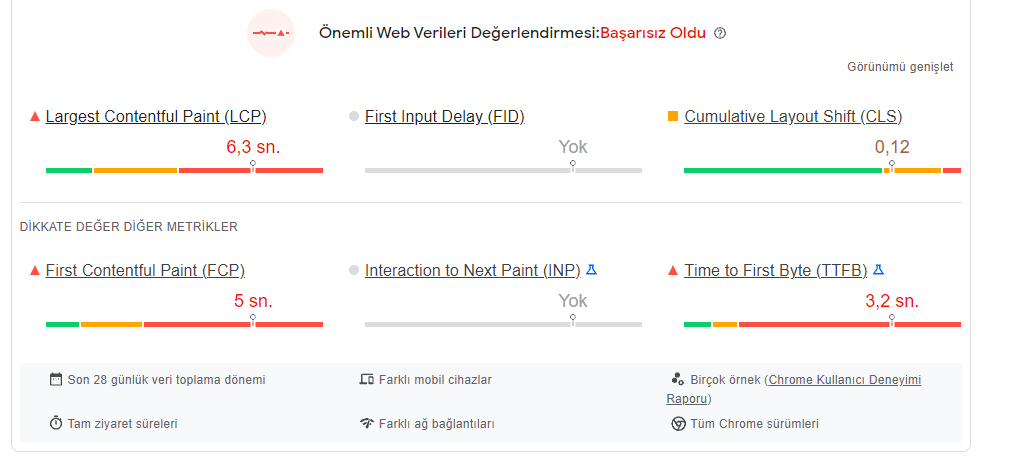Open the Time to First Byte (TTFB) link
Screen dimensions: 1009x461
pyautogui.click(x=775, y=270)
